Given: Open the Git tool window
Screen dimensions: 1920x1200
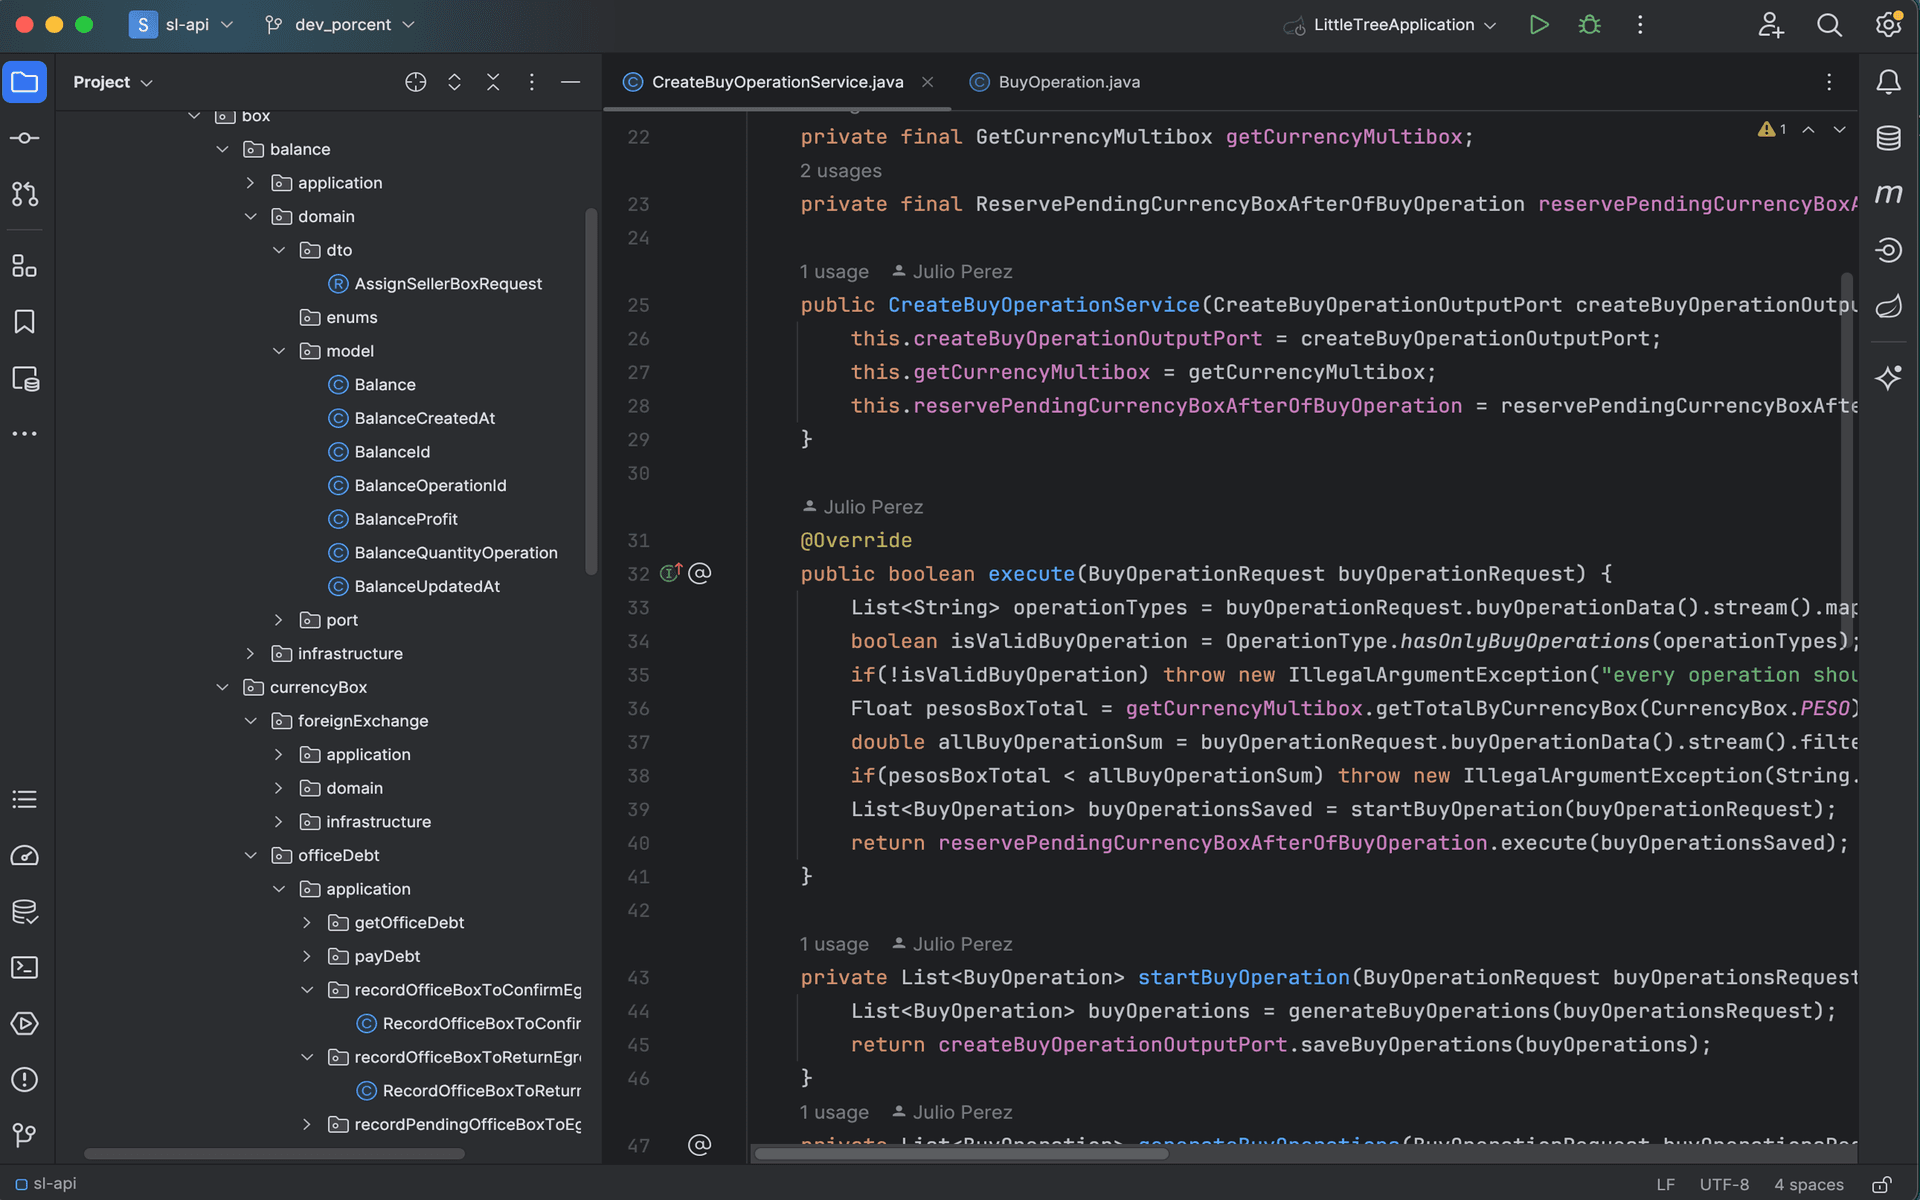Looking at the screenshot, I should point(25,1135).
